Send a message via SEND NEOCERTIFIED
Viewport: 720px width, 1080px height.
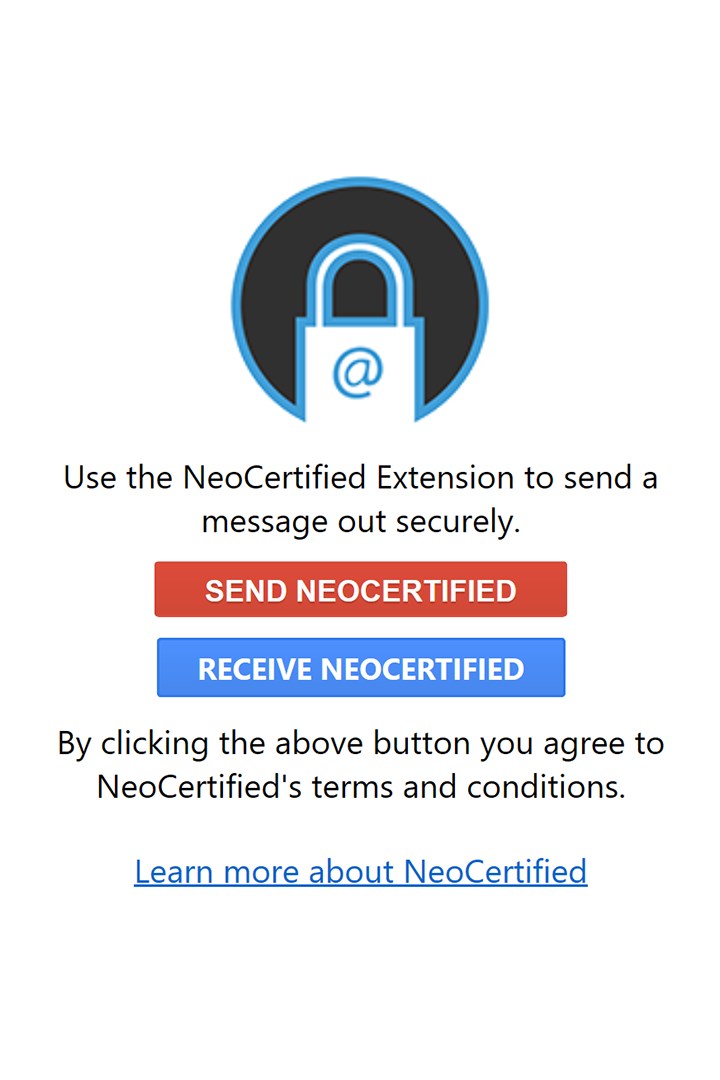point(360,589)
